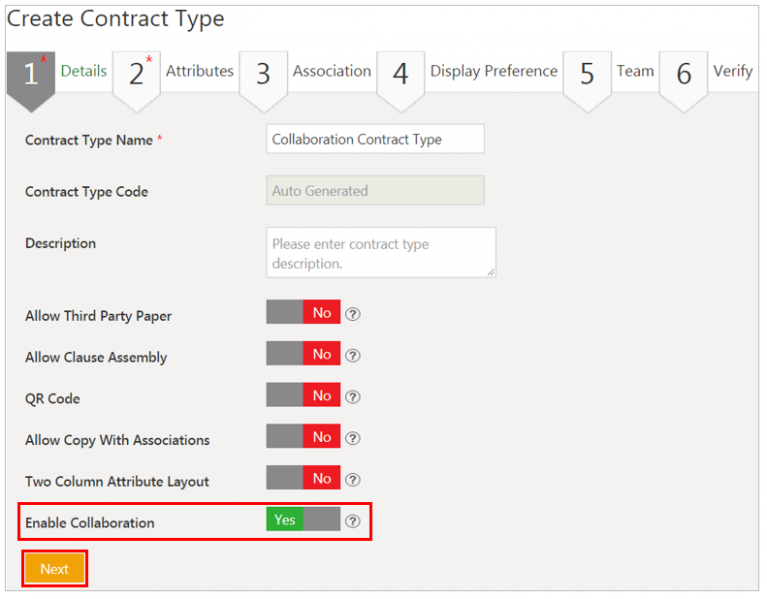Viewport: 767px width, 599px height.
Task: Click into the Contract Type Name field
Action: point(376,139)
